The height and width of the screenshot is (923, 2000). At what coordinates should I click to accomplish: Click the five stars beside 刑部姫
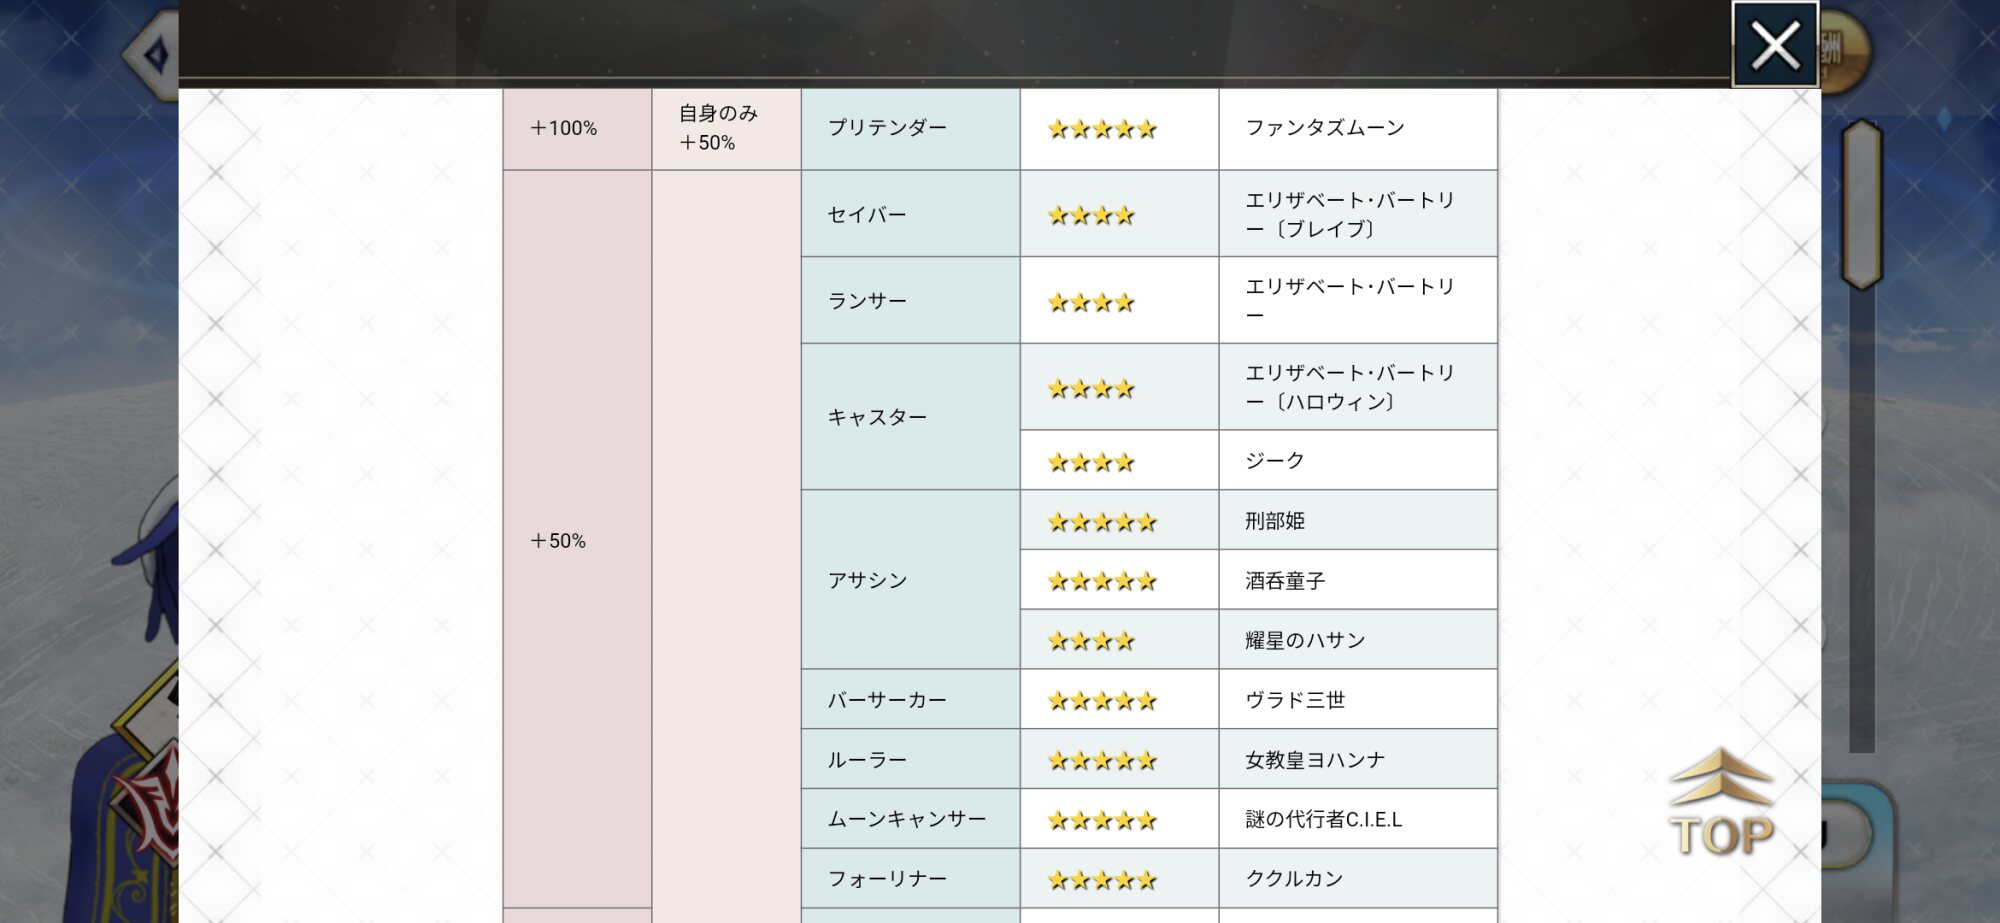pyautogui.click(x=1101, y=522)
